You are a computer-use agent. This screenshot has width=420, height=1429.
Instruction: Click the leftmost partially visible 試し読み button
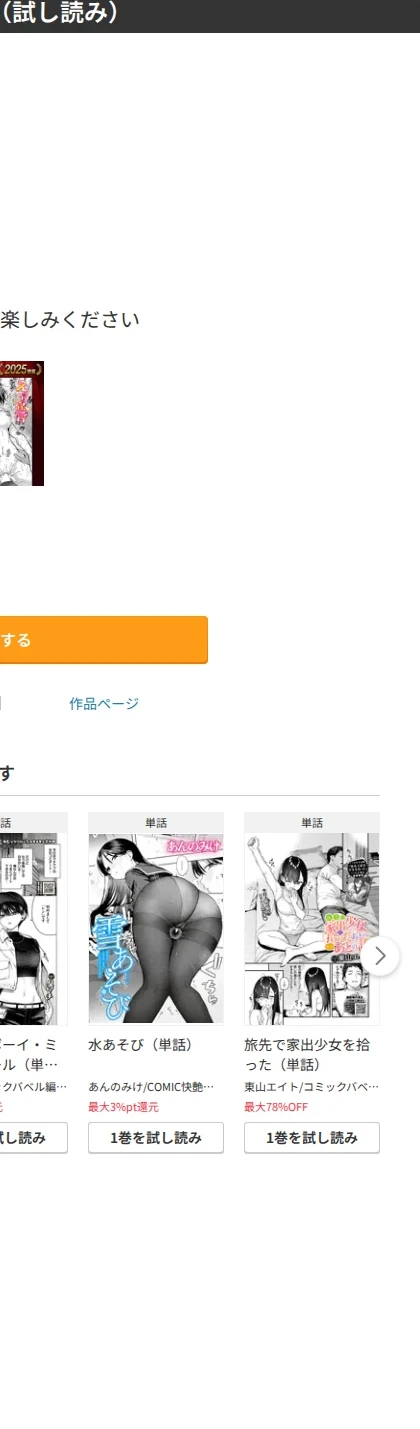(x=34, y=1138)
